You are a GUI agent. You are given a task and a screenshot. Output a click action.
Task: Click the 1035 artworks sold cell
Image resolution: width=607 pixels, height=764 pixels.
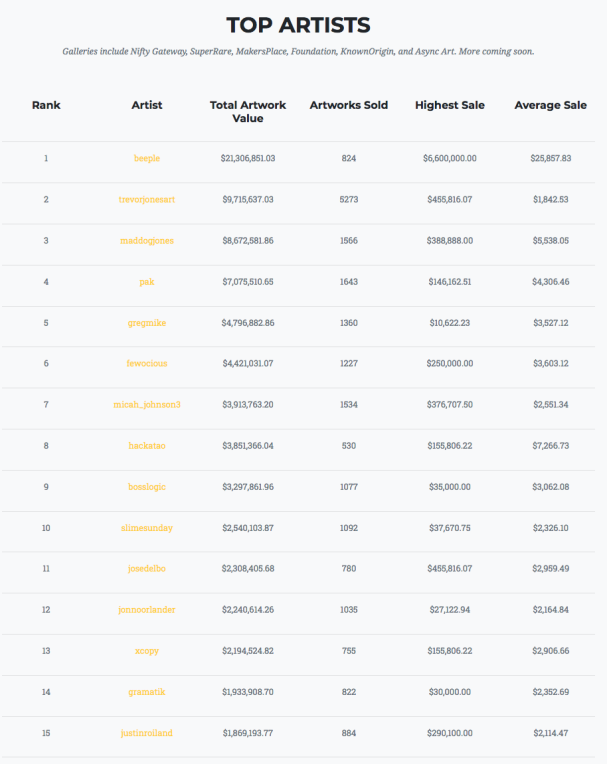click(349, 610)
